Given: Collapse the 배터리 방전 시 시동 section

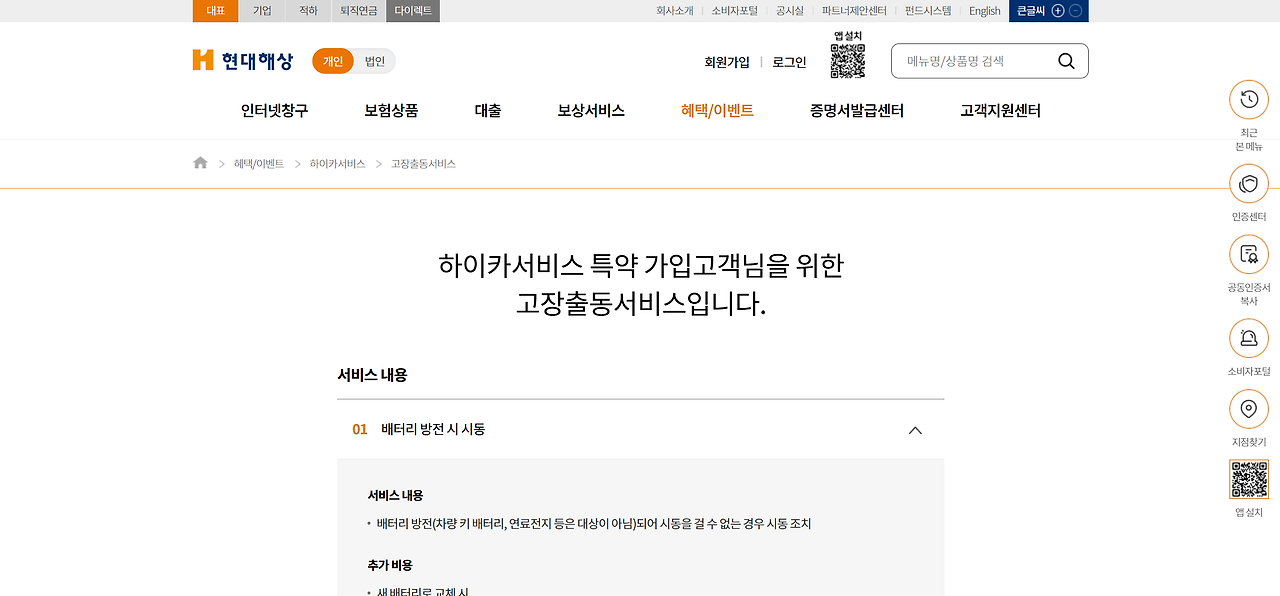Looking at the screenshot, I should 914,430.
